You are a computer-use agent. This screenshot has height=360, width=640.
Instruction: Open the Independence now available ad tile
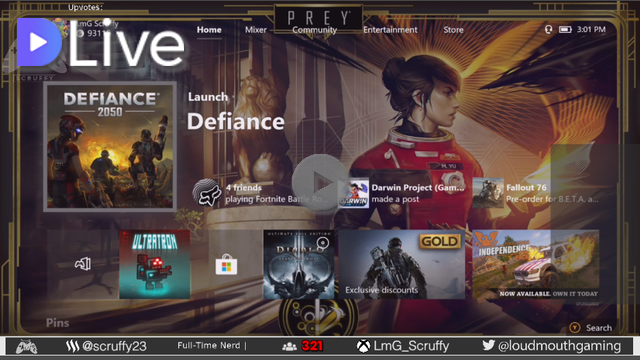[536, 264]
